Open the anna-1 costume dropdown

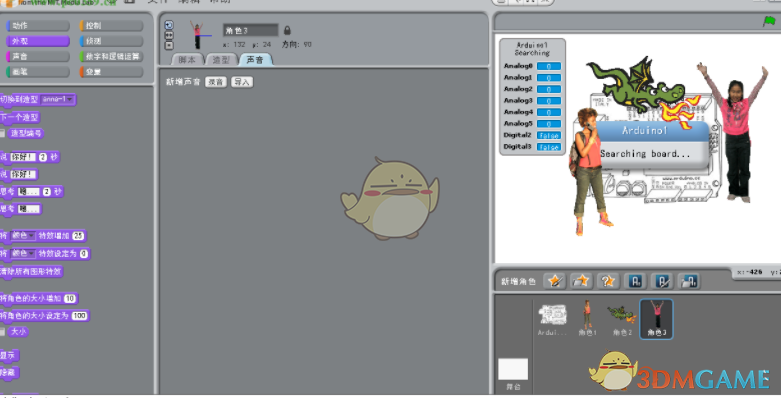point(58,100)
